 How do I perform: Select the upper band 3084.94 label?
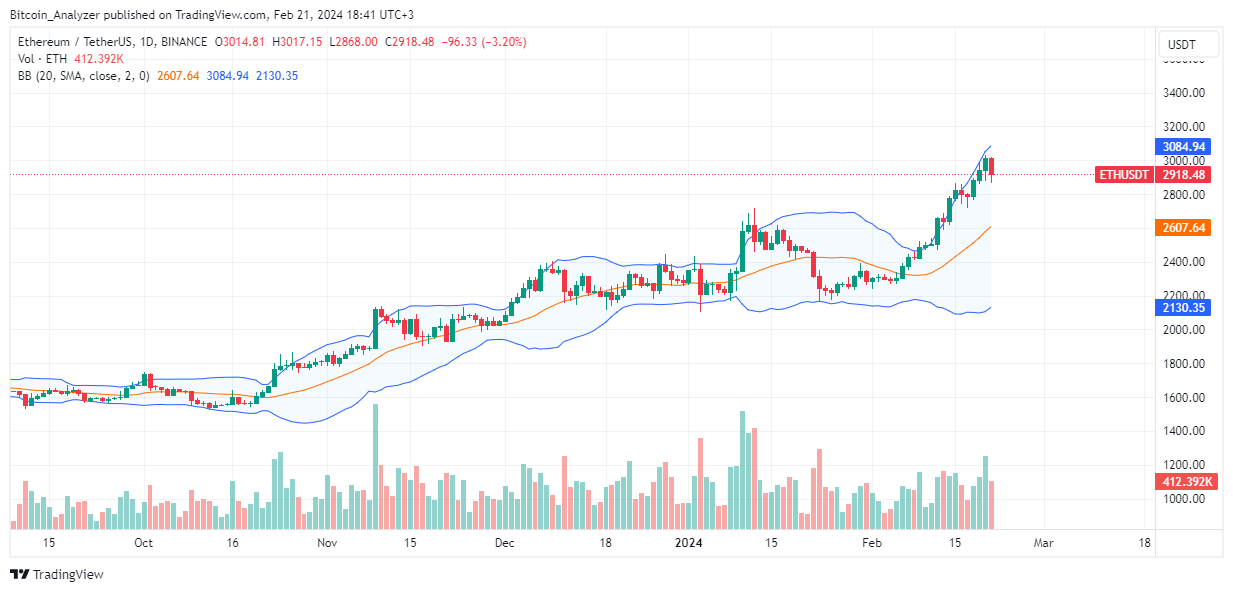[x=1183, y=146]
